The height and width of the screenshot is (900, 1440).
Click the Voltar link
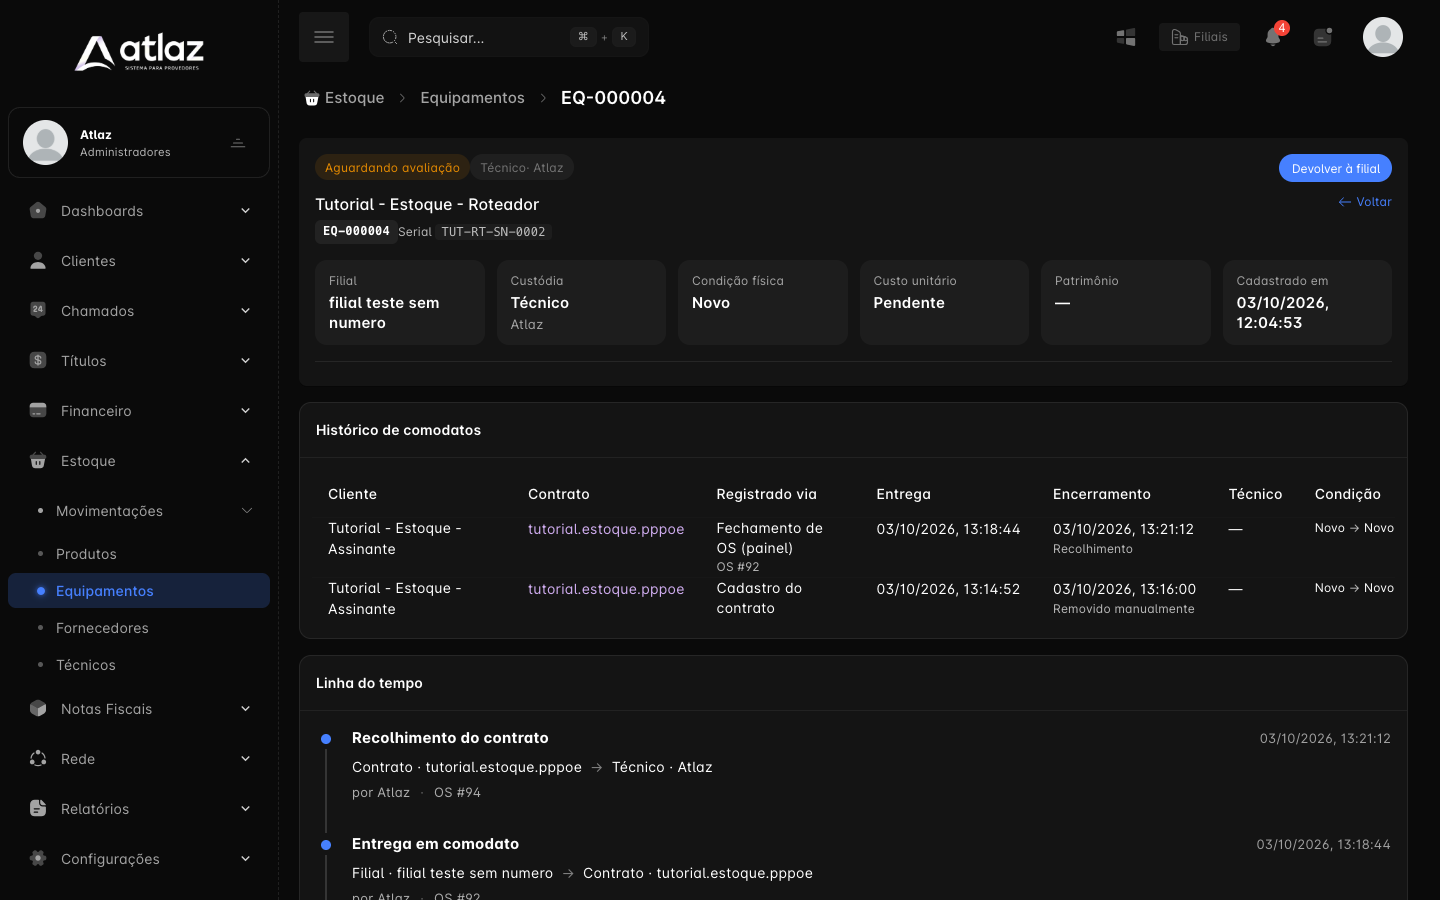coord(1365,202)
